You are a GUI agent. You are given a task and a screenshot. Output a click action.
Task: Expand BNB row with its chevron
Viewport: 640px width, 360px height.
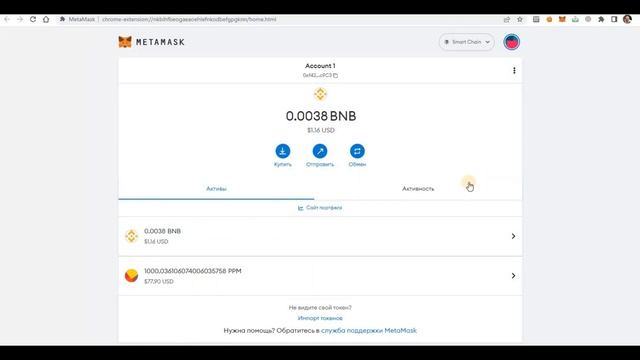(513, 236)
